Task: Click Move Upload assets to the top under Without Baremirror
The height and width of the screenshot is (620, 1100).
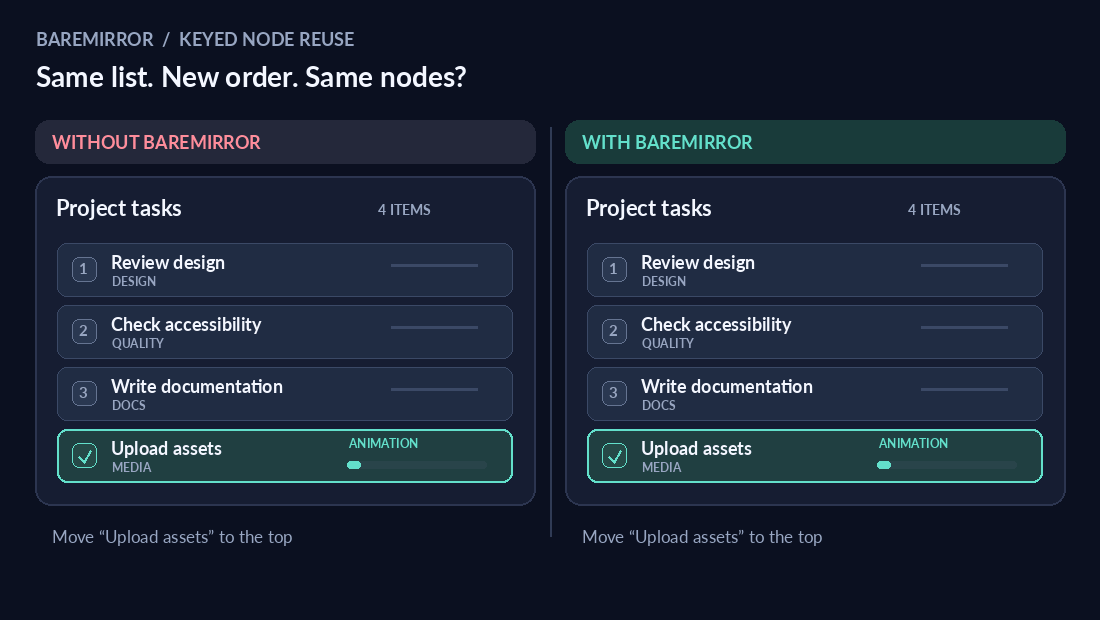Action: point(172,537)
